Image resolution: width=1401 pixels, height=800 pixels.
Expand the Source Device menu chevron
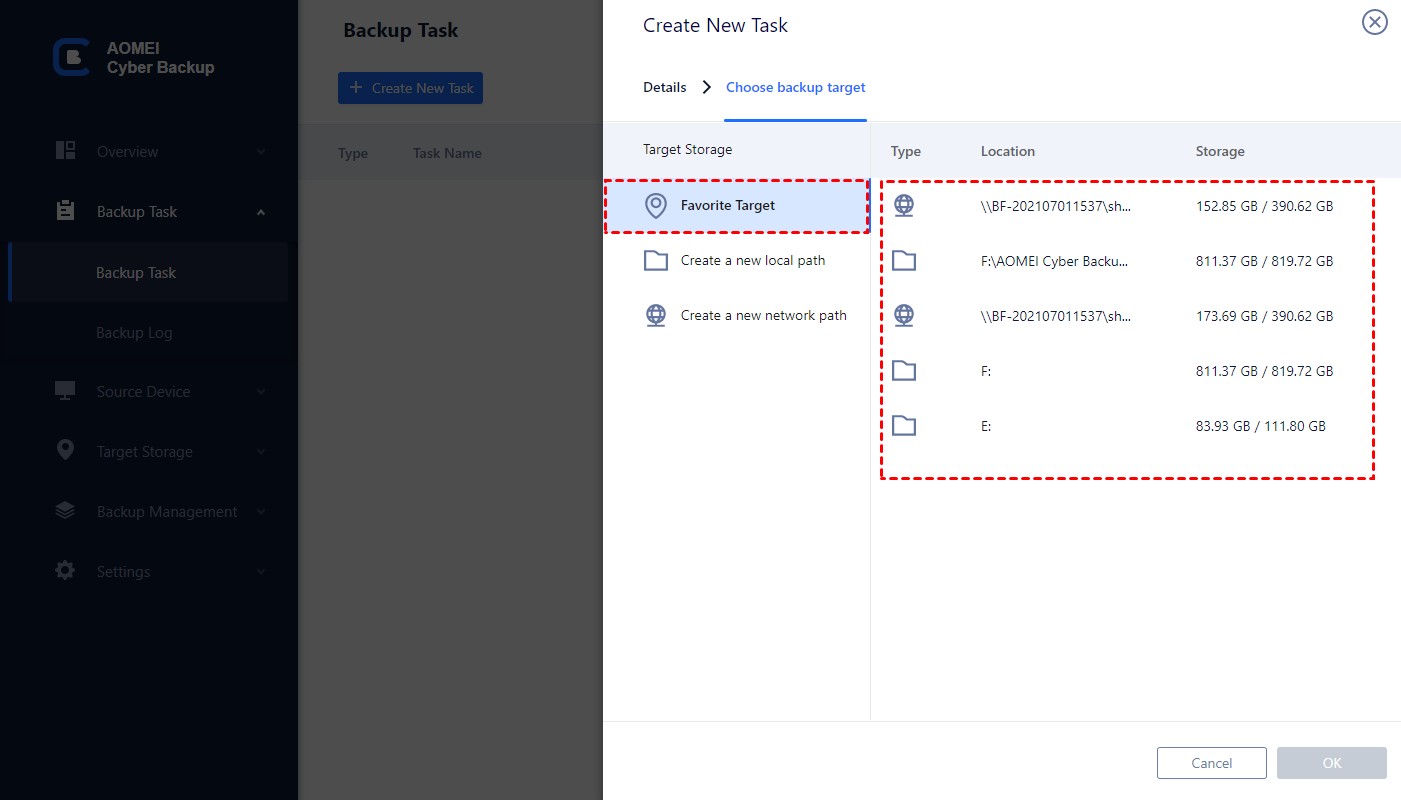tap(261, 392)
